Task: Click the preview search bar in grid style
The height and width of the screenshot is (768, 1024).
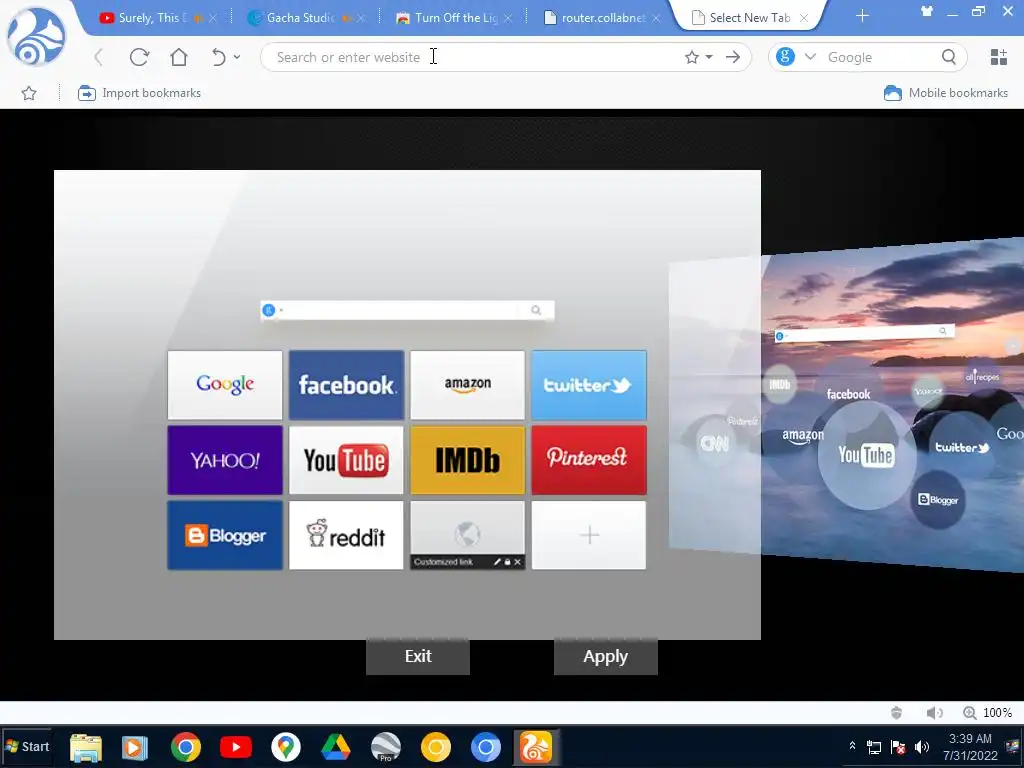Action: point(408,310)
